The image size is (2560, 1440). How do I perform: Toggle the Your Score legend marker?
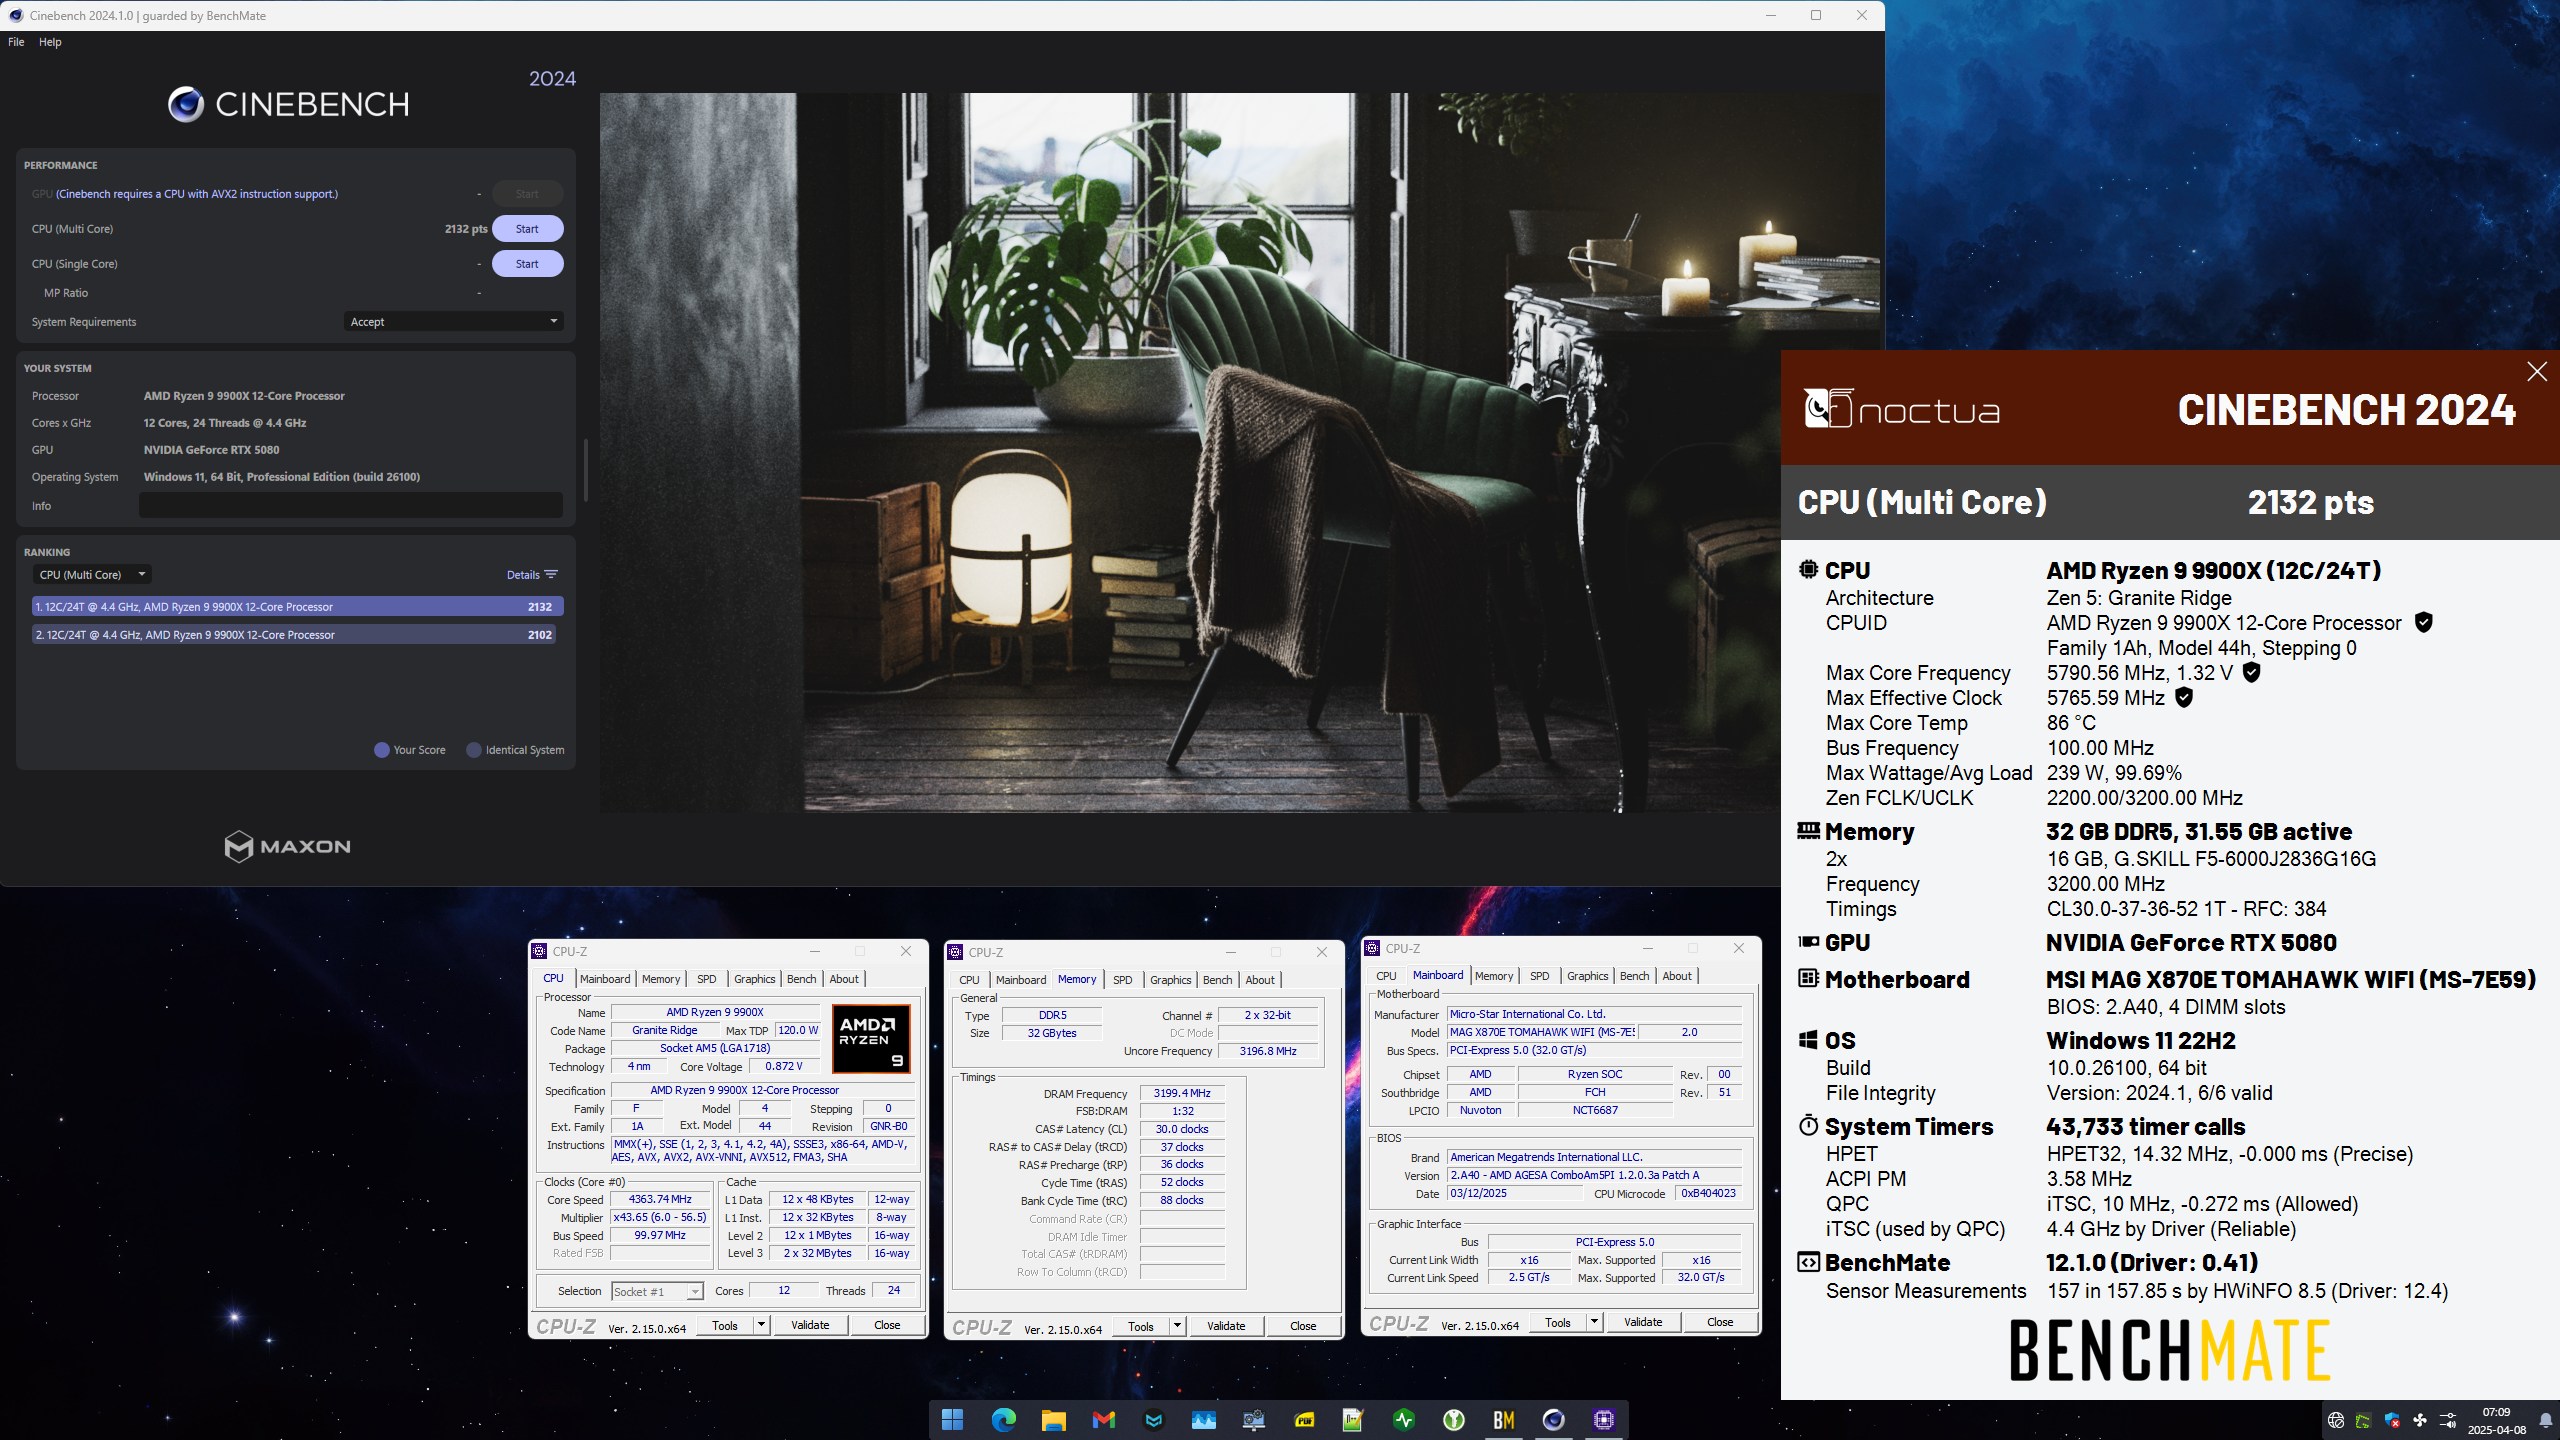(x=381, y=750)
